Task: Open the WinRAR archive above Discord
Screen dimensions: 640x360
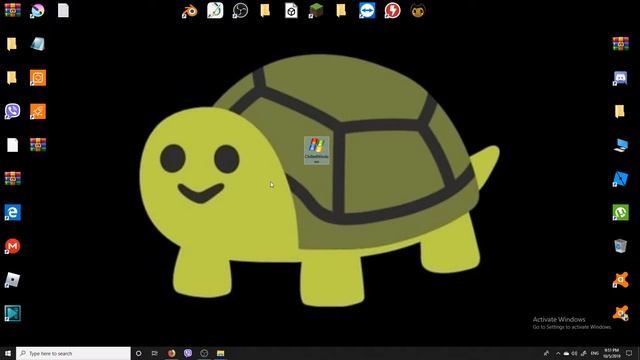Action: pyautogui.click(x=620, y=44)
